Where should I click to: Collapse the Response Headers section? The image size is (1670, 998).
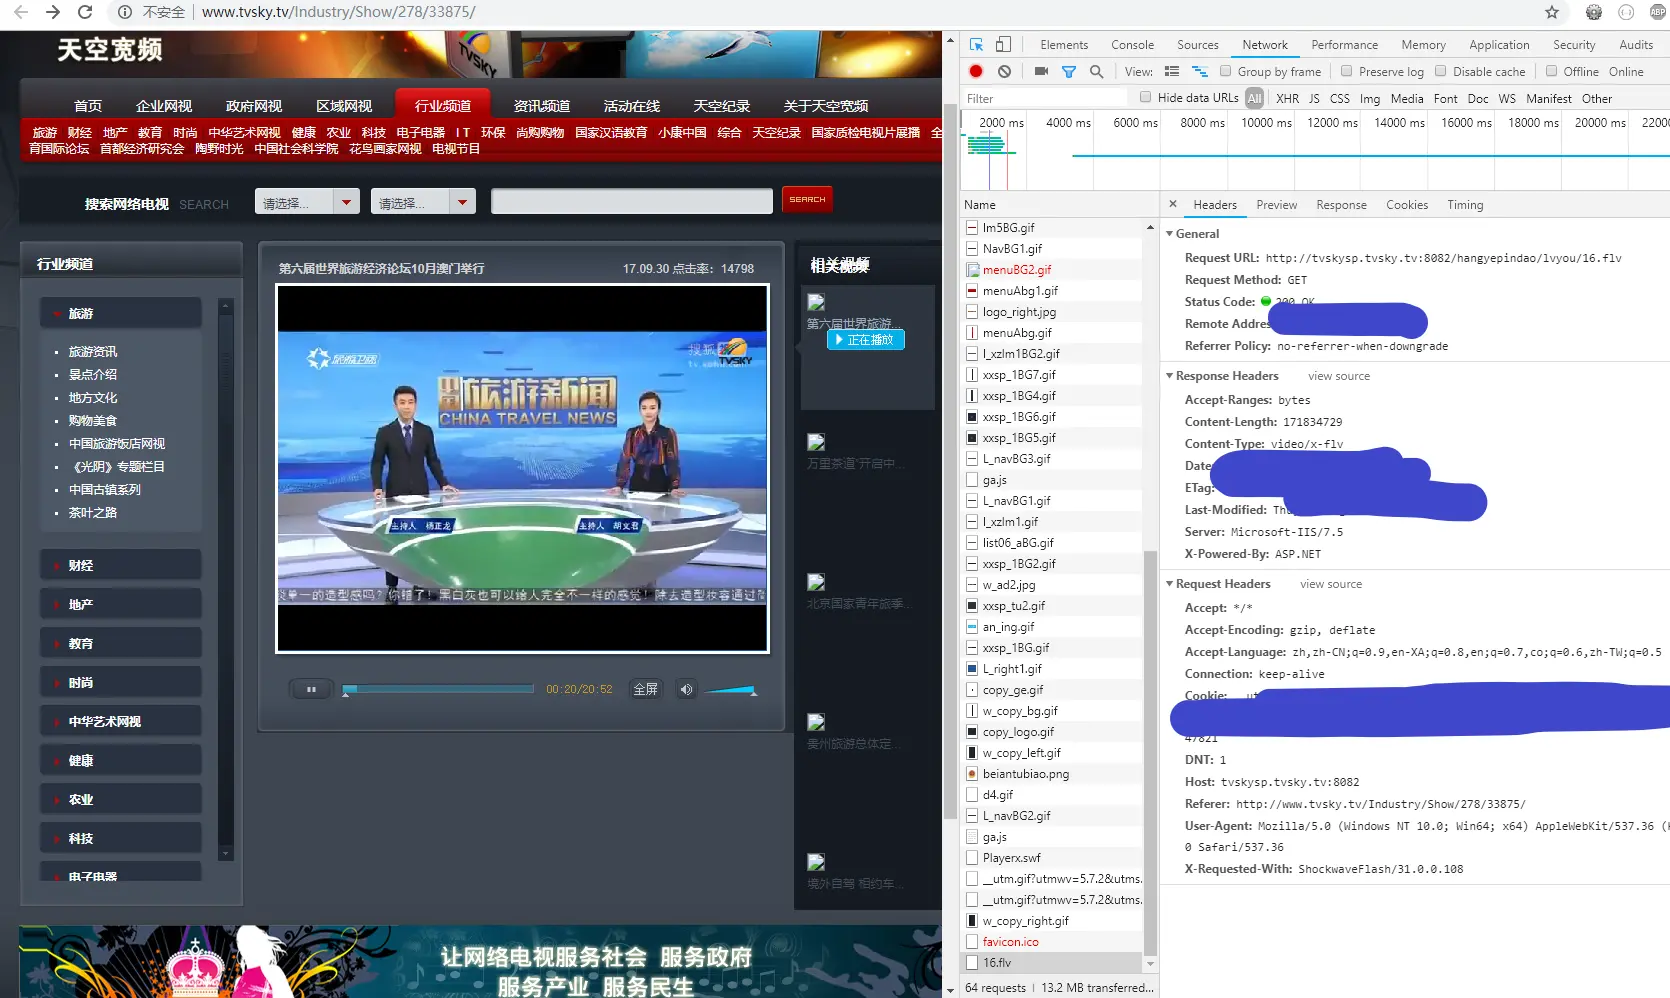tap(1169, 375)
